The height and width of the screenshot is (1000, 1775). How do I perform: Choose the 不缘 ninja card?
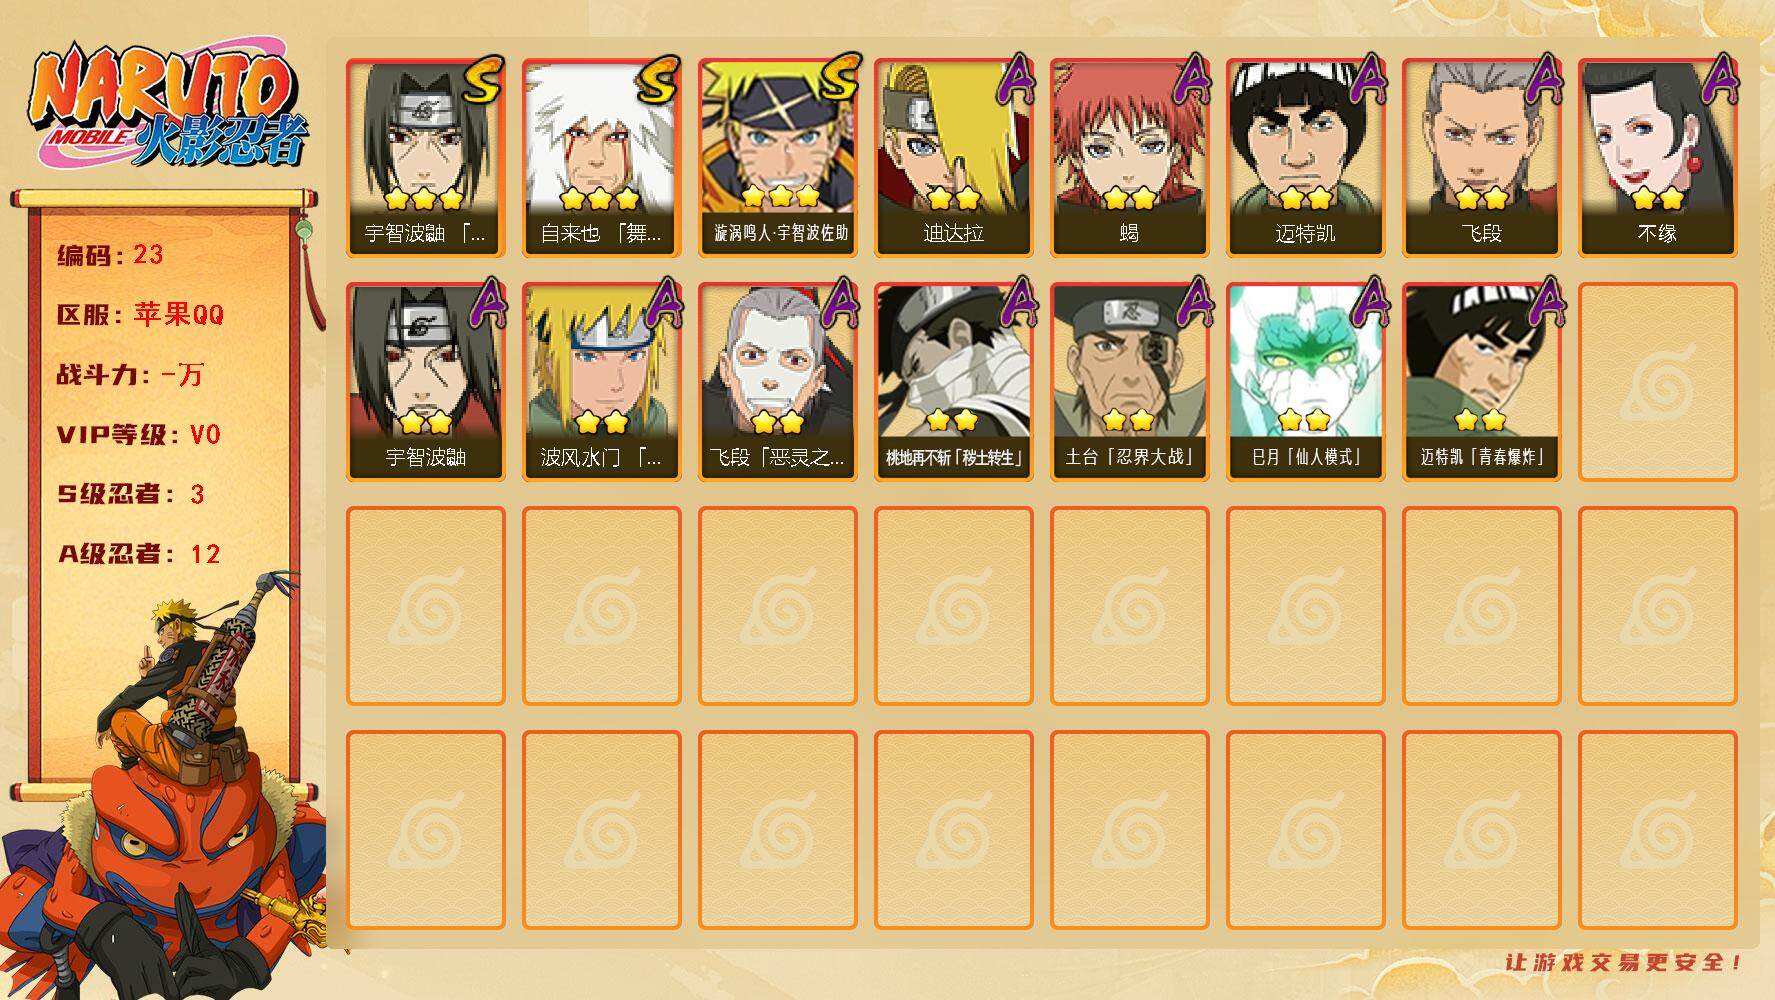click(1657, 158)
